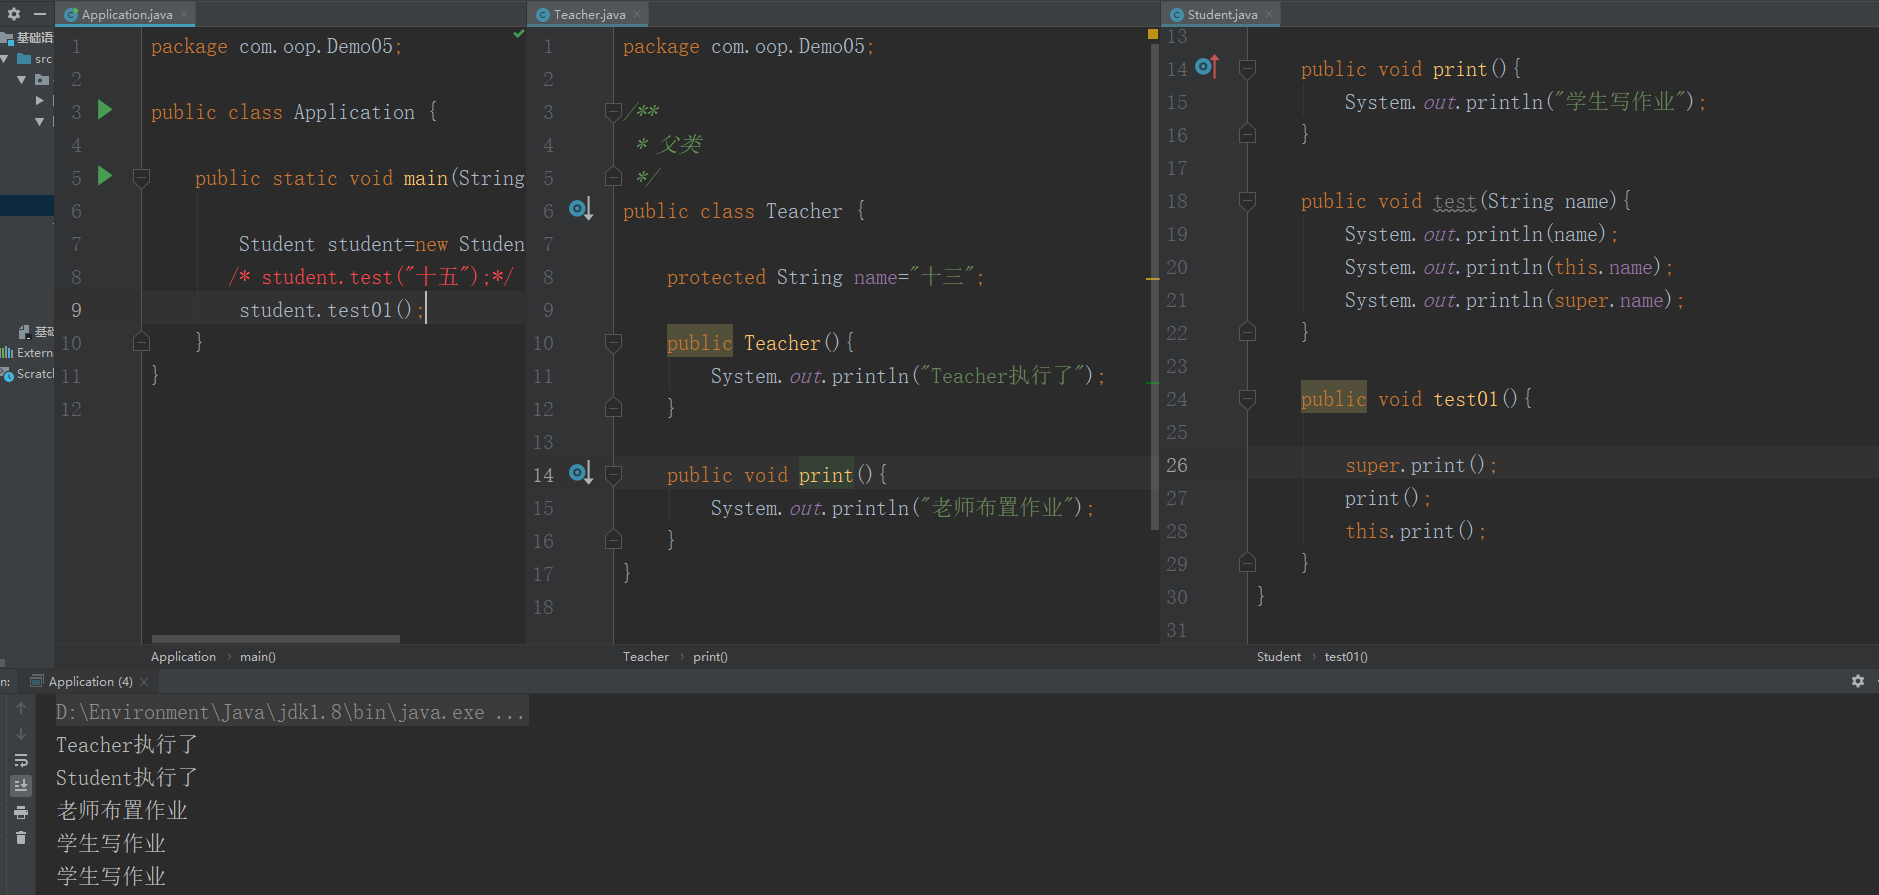Click Down the Stack Trace arrow in console
Viewport: 1879px width, 895px height.
[x=21, y=734]
